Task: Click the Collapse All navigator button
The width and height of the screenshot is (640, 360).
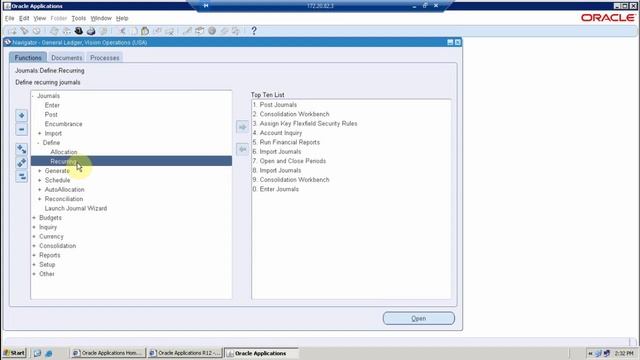Action: 22,177
